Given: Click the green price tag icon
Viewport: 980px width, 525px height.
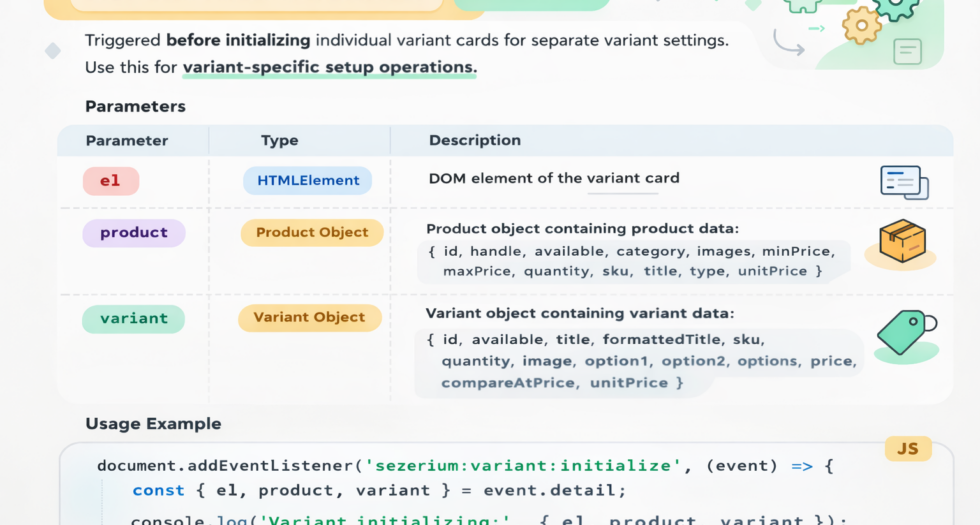Looking at the screenshot, I should [x=906, y=332].
